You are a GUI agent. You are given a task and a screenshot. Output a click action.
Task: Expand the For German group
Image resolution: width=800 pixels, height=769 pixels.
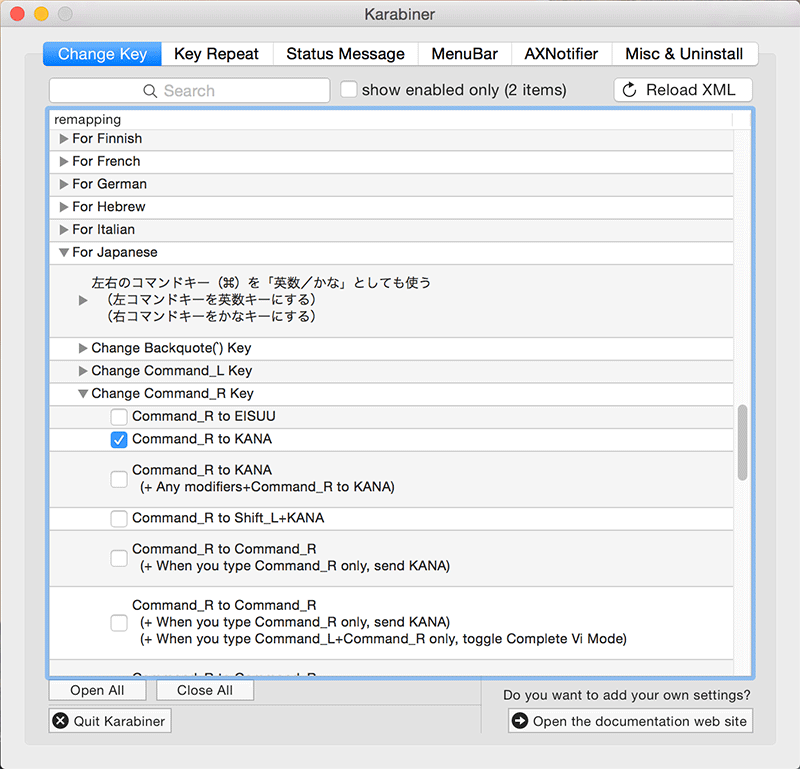click(x=64, y=184)
